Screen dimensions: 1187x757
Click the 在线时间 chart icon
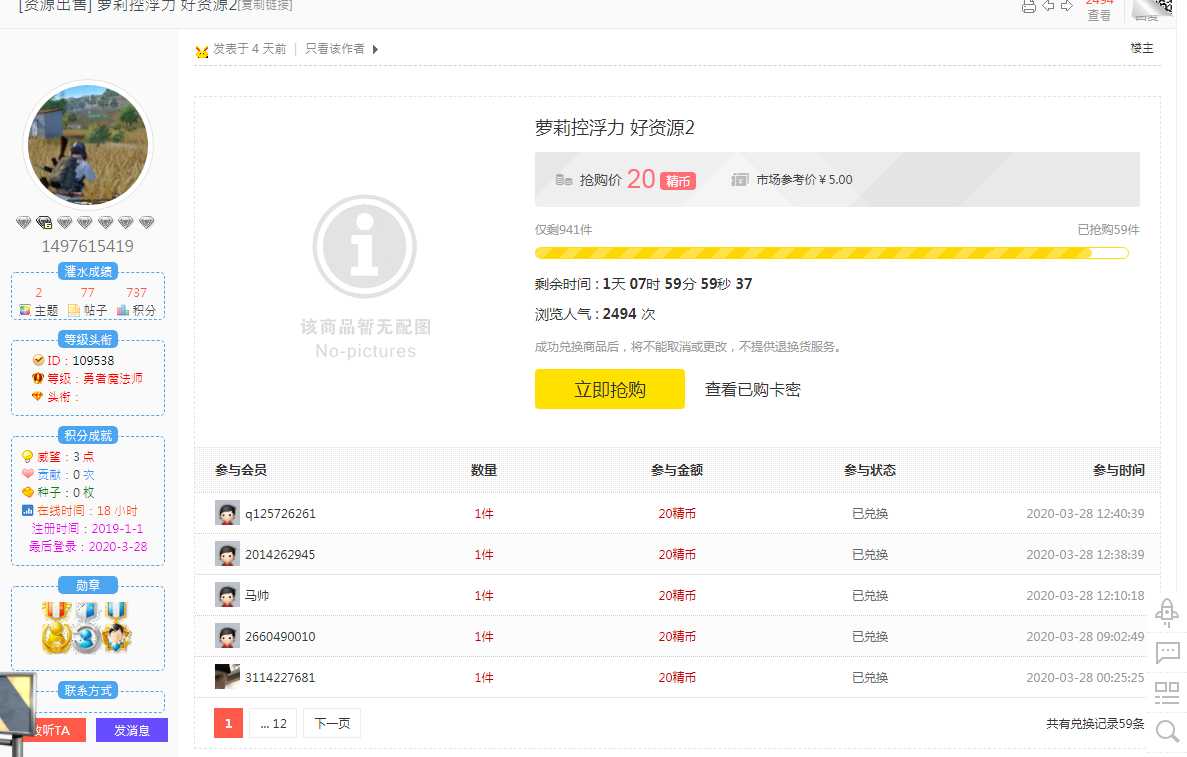point(27,510)
